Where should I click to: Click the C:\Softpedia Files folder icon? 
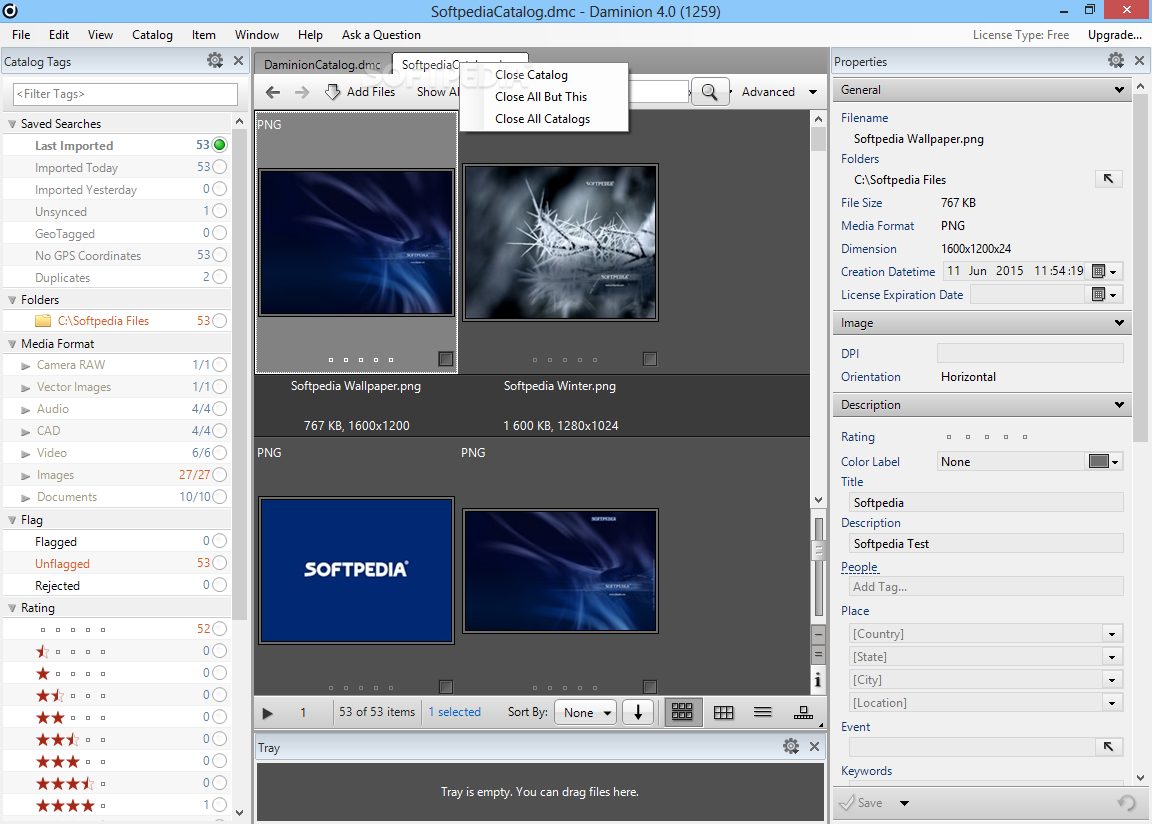(43, 321)
